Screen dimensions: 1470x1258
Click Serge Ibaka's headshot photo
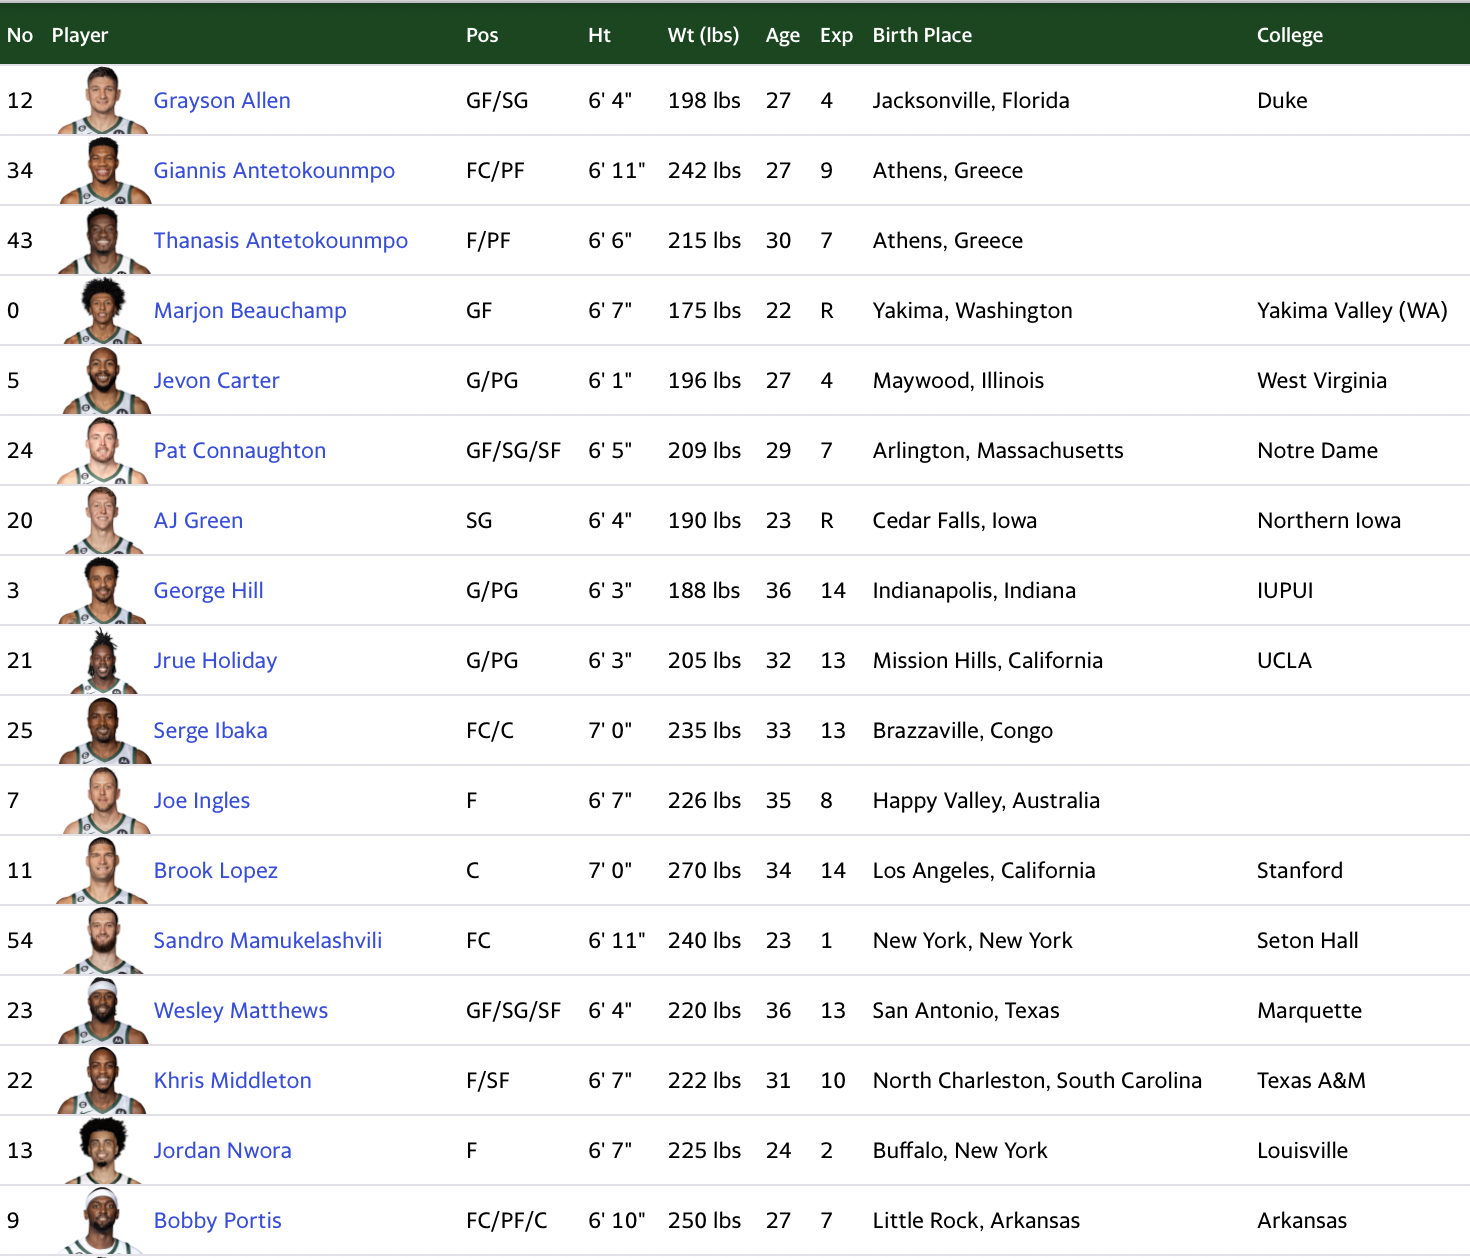coord(103,730)
